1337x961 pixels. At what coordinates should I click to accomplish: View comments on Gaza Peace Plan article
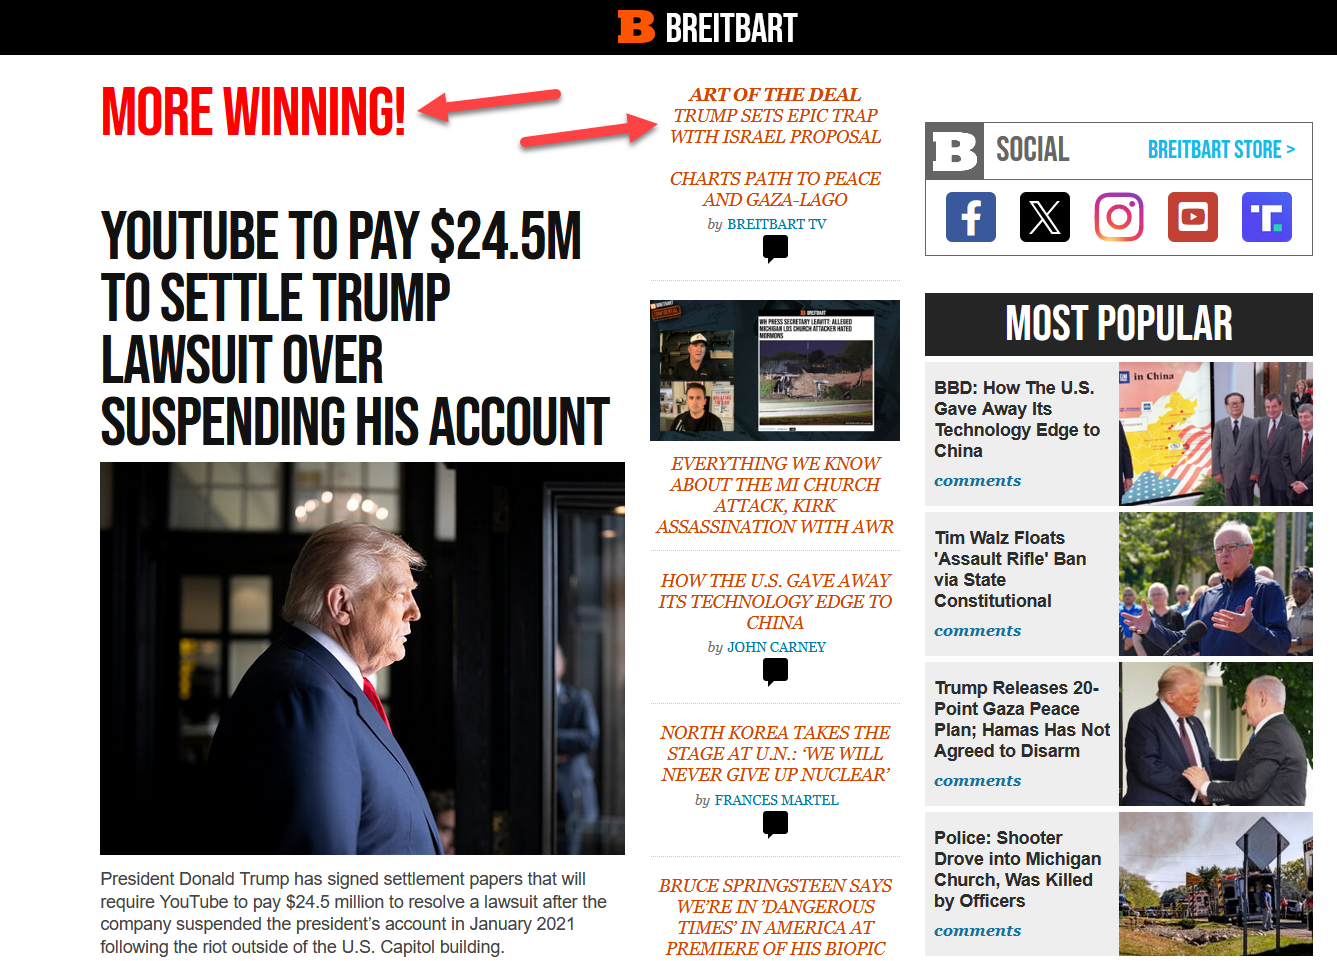click(977, 781)
